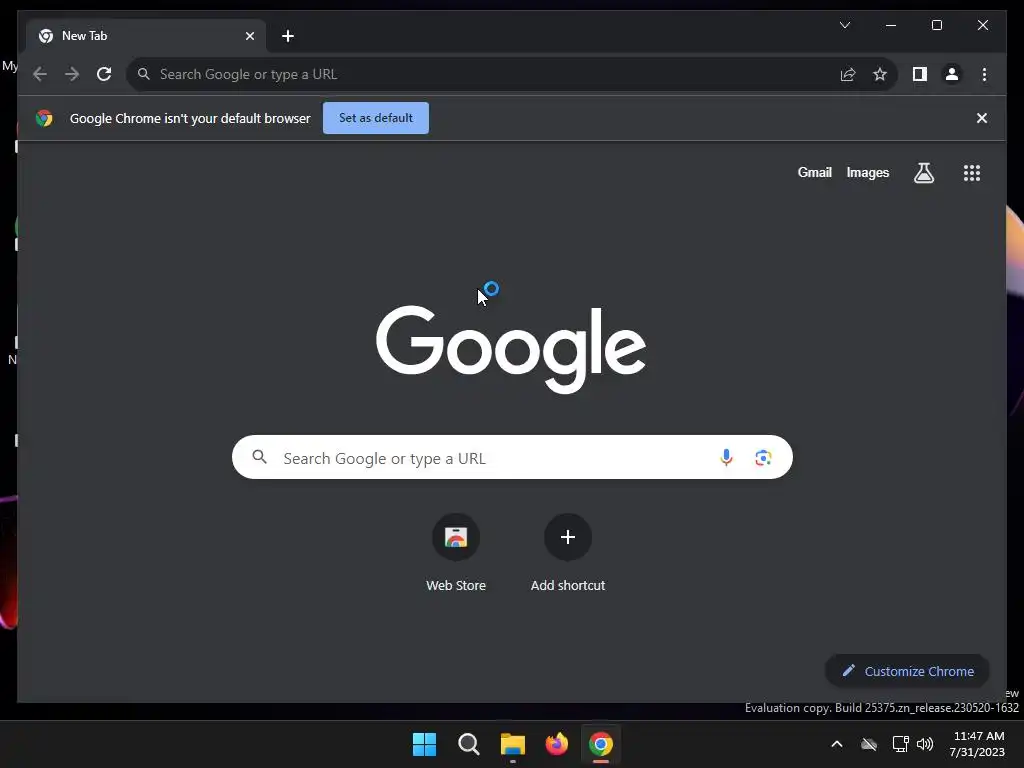Select the New Tab tab
Screen dimensions: 1024x768
point(146,36)
